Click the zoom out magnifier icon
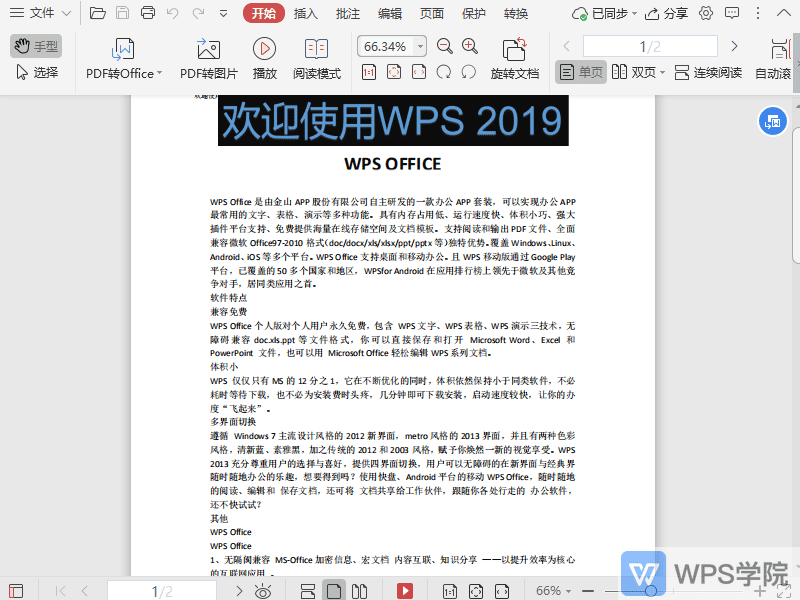Image resolution: width=800 pixels, height=600 pixels. pyautogui.click(x=444, y=45)
